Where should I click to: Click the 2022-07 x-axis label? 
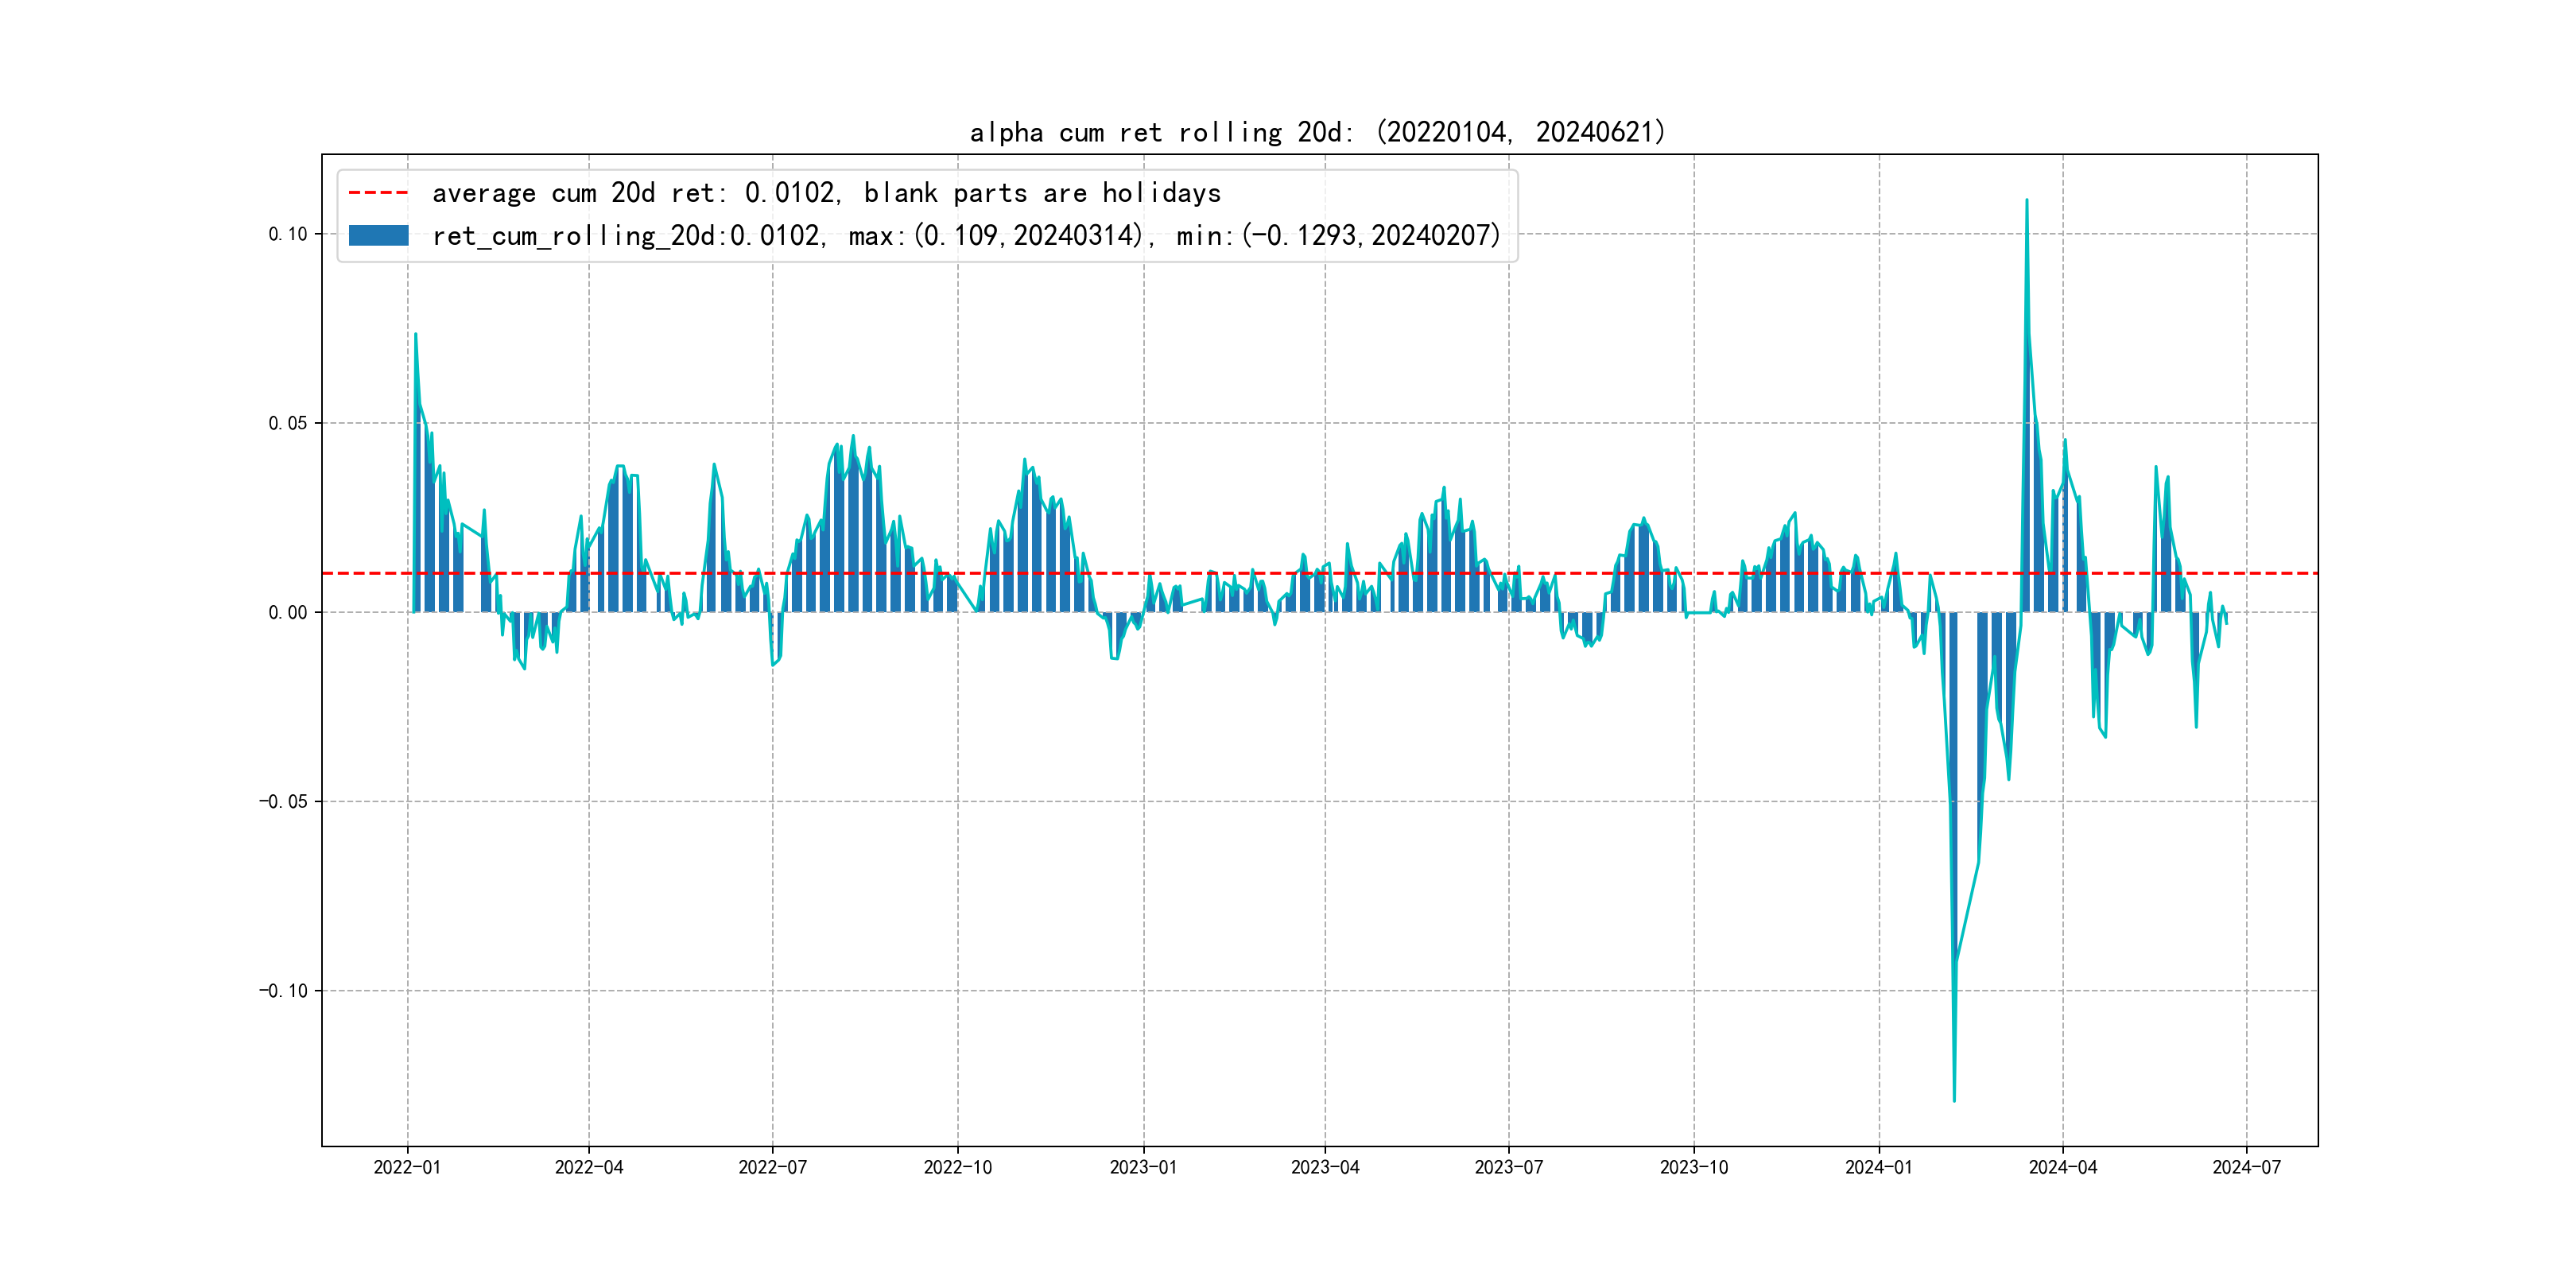(772, 1167)
